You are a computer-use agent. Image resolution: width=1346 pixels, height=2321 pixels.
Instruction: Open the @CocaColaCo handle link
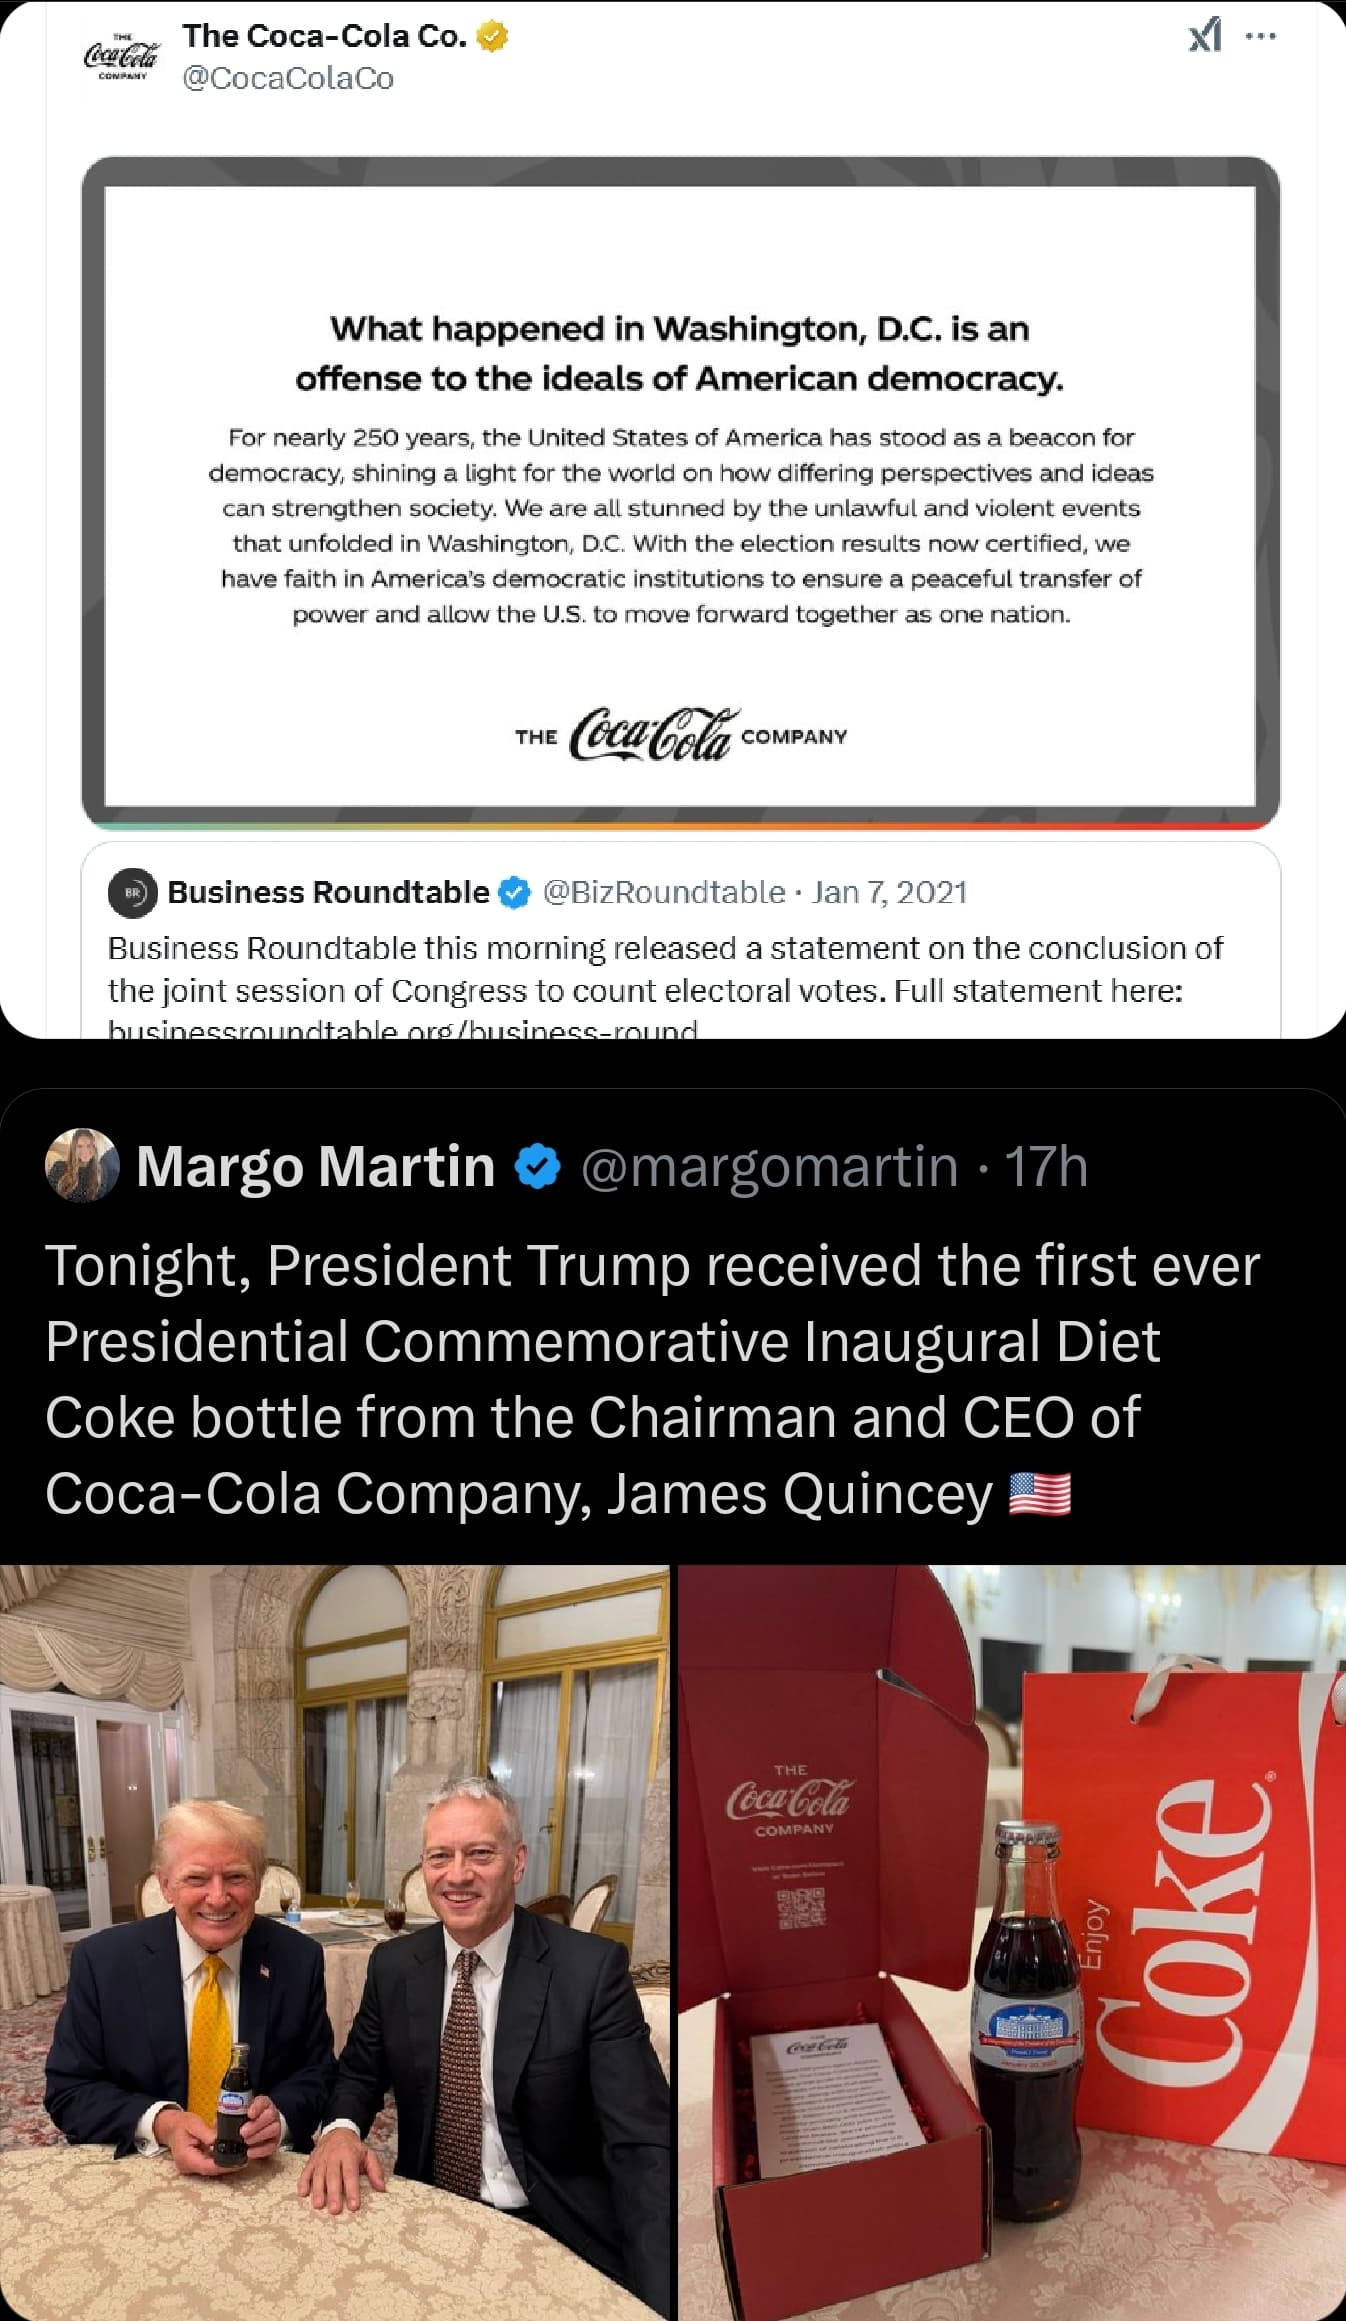tap(288, 78)
